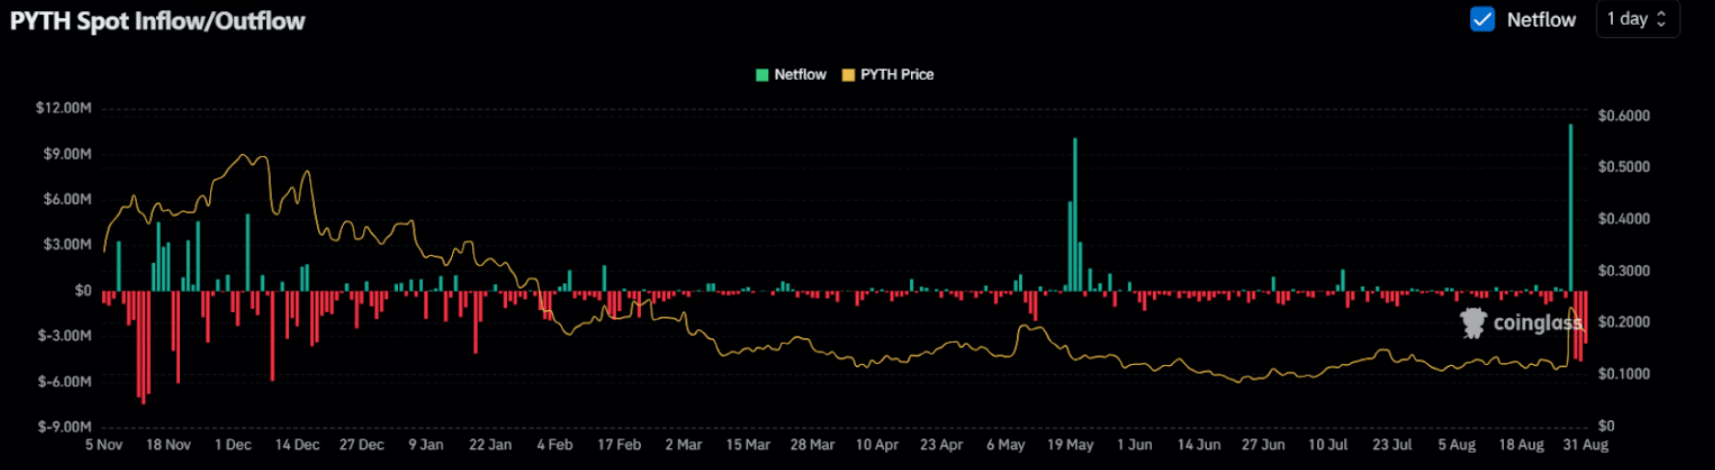This screenshot has height=470, width=1715.
Task: Click the 28 Mar date label
Action: pos(812,445)
